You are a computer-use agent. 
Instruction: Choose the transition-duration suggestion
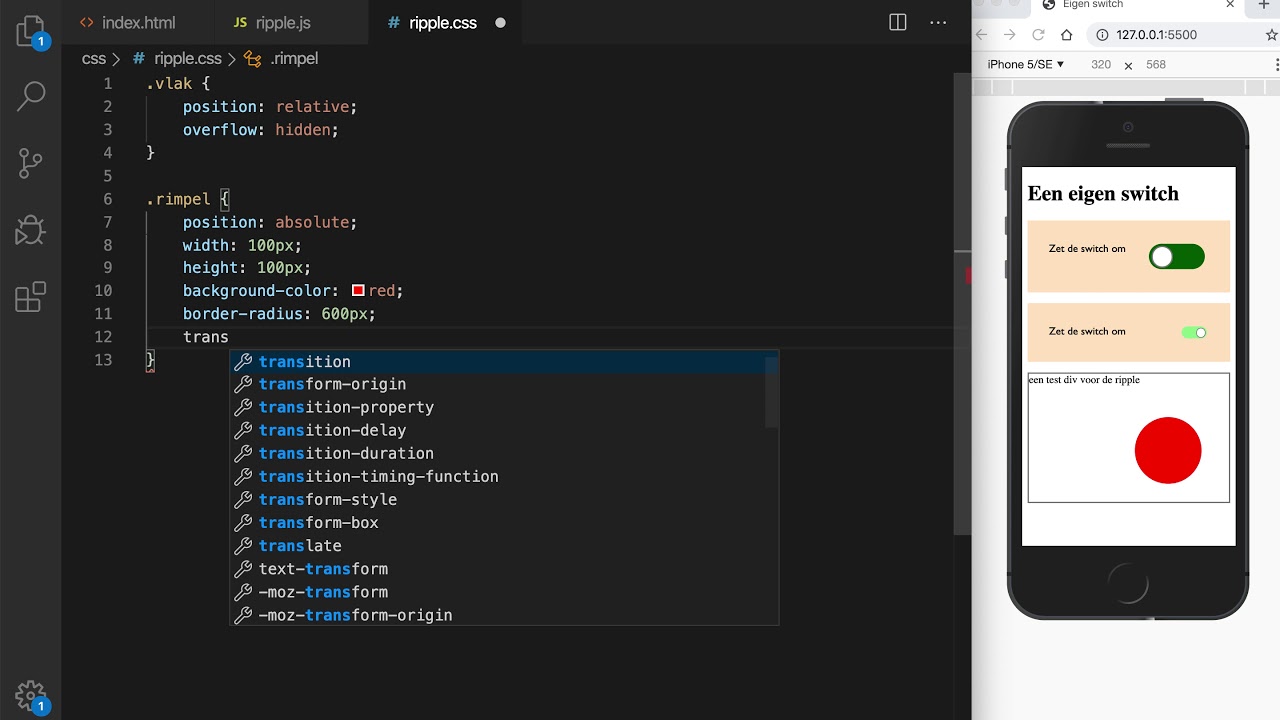(504, 454)
